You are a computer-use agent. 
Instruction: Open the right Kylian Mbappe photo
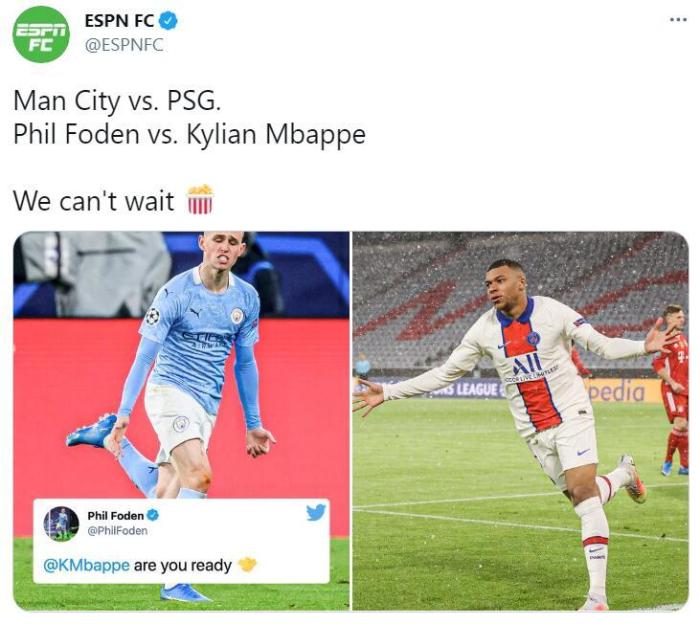click(521, 420)
